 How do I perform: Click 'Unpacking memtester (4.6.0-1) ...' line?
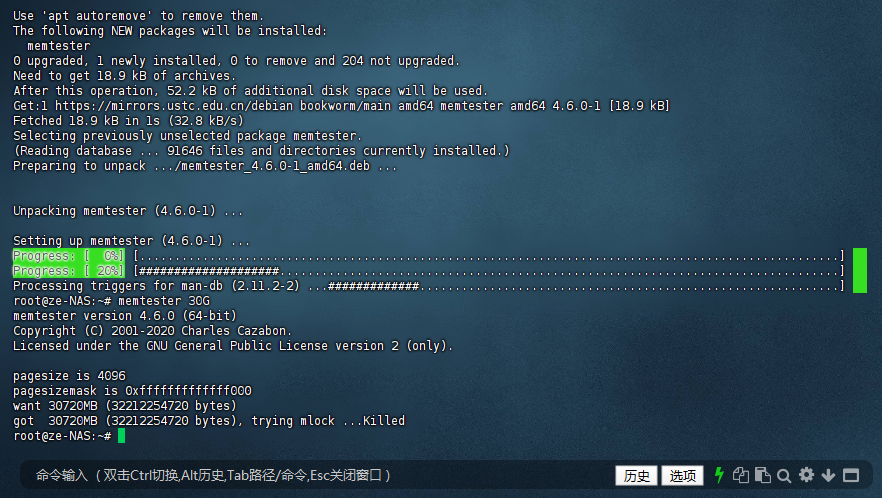pyautogui.click(x=128, y=211)
